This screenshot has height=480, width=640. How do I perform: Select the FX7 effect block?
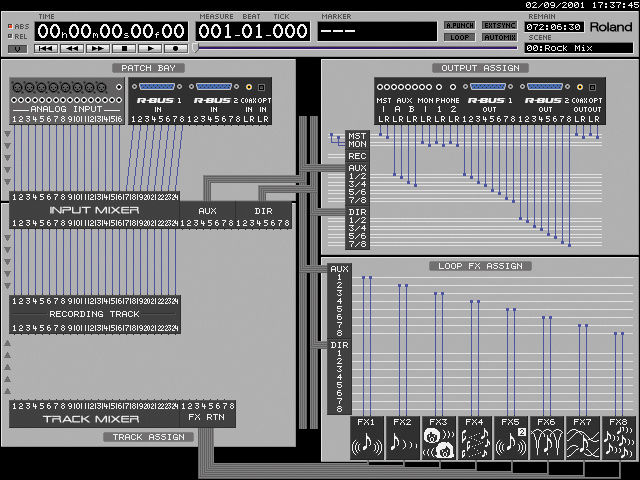584,438
